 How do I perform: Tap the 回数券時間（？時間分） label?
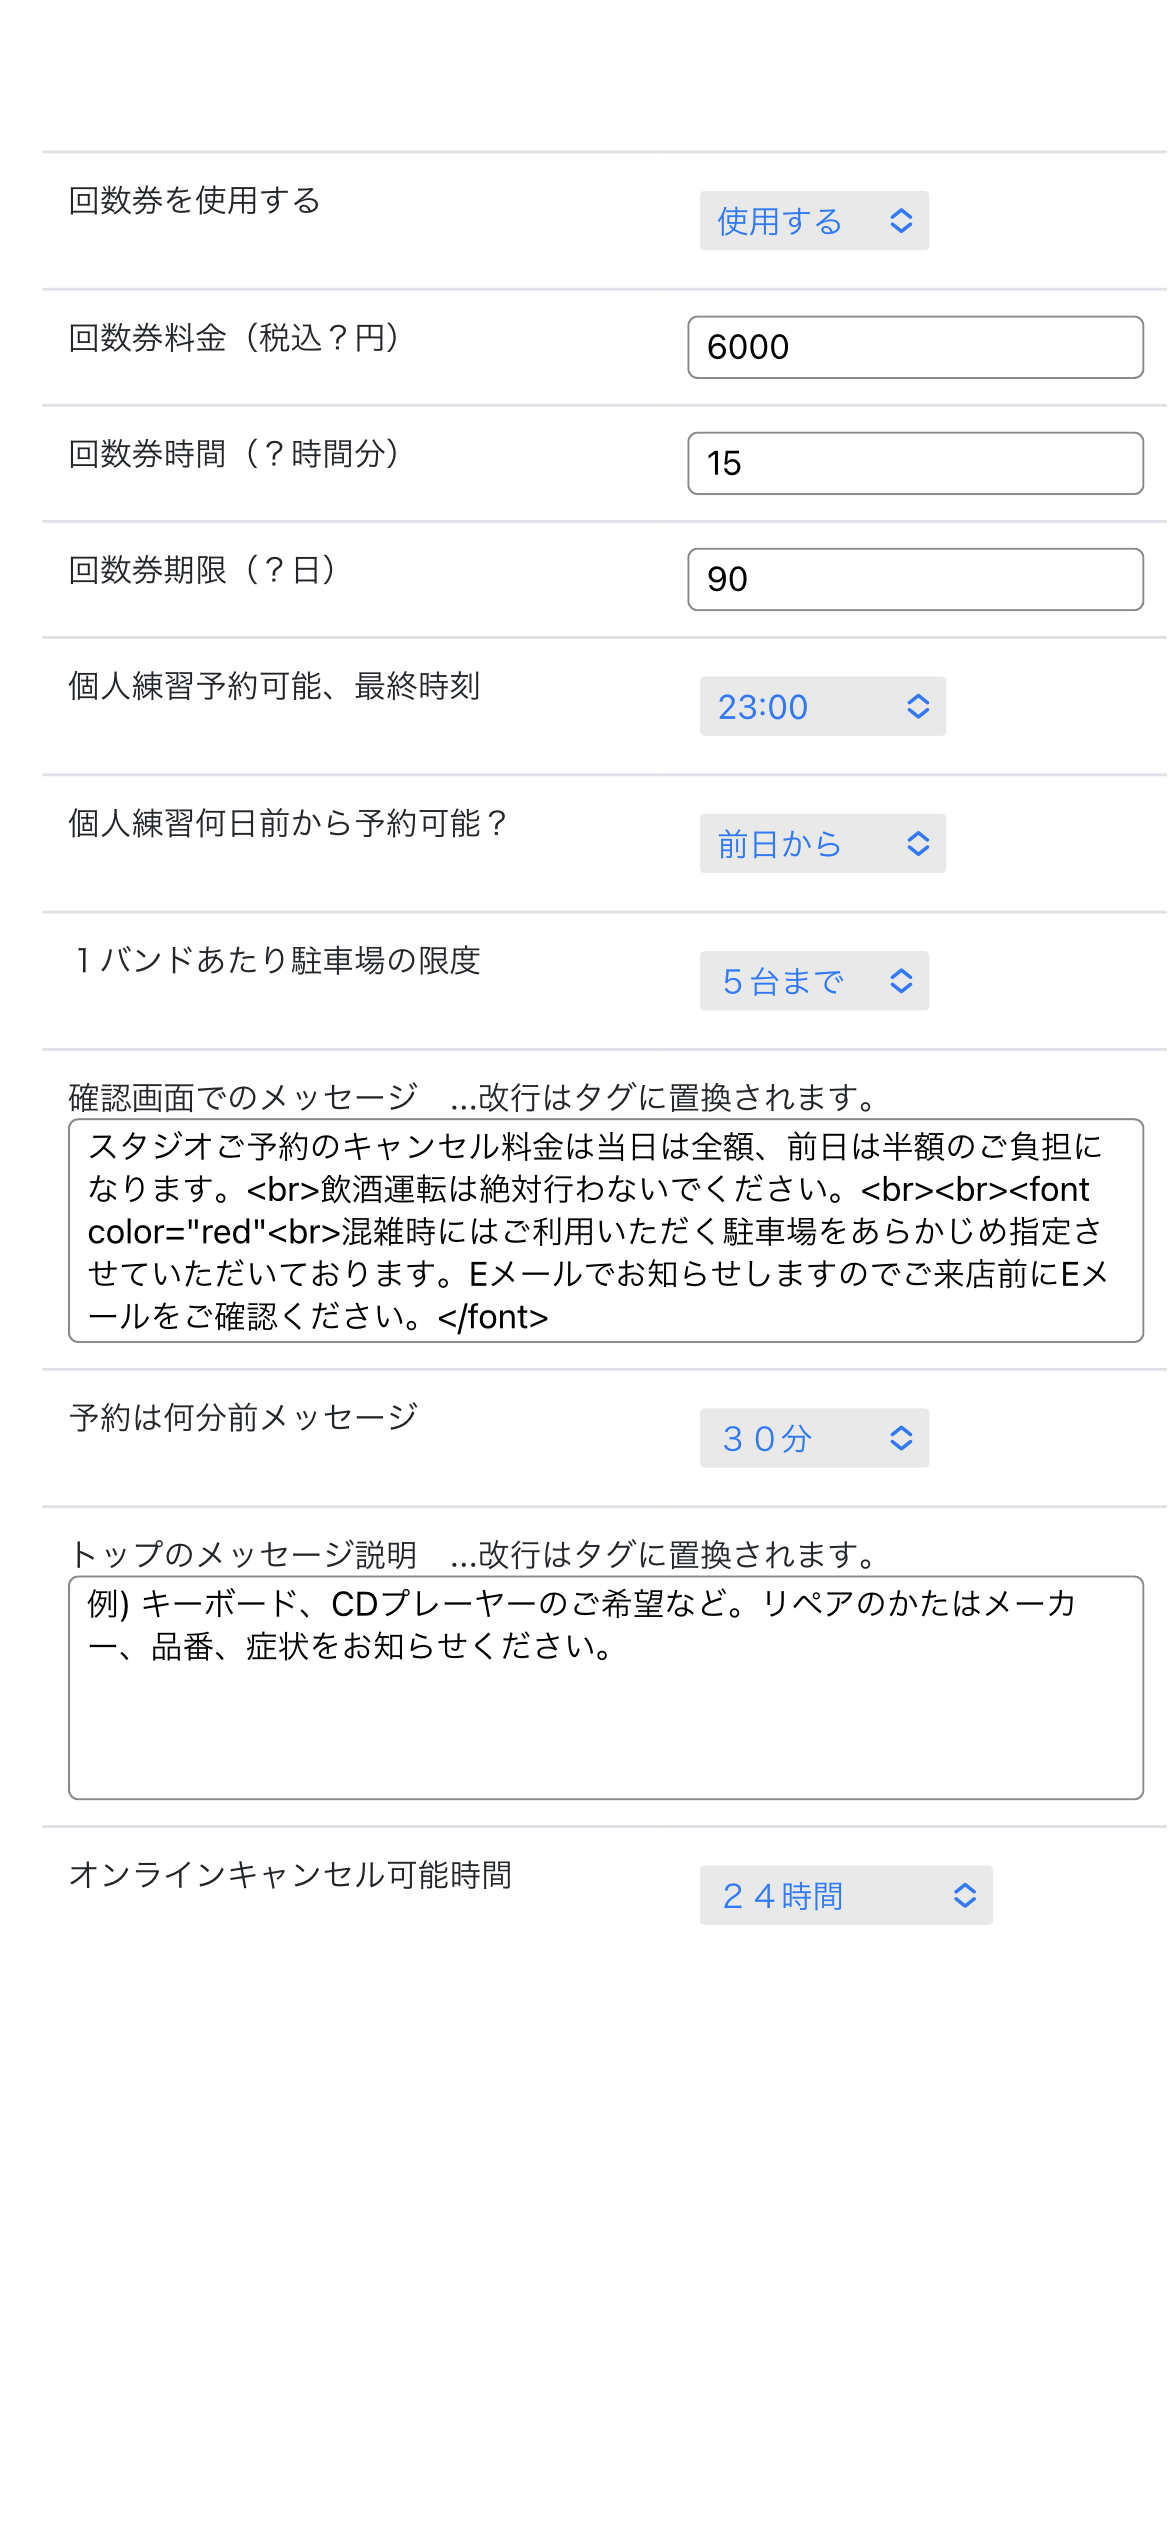236,454
